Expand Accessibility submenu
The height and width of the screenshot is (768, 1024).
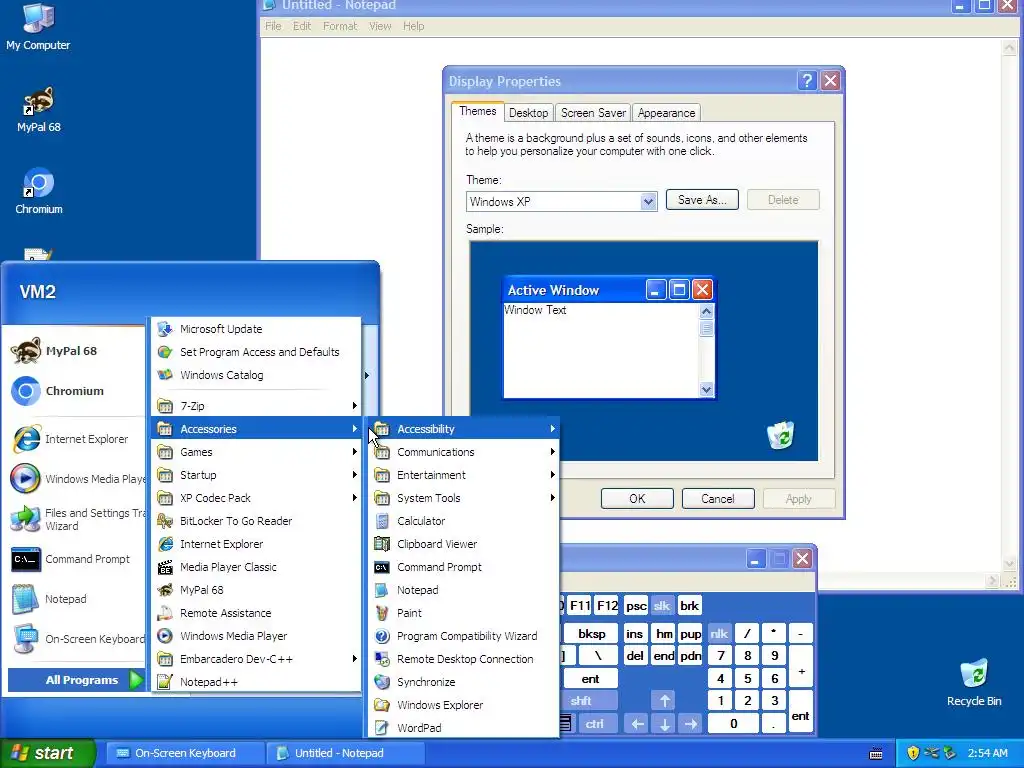464,429
